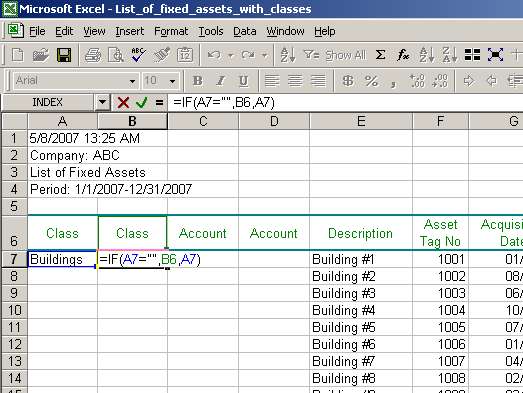Click the INDEX name box field
This screenshot has height=393, width=523.
[x=47, y=102]
